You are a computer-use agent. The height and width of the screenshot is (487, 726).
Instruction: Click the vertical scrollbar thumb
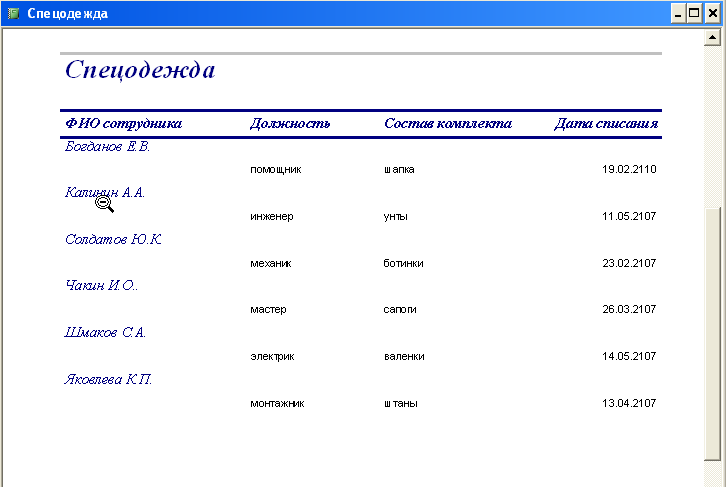click(x=713, y=334)
